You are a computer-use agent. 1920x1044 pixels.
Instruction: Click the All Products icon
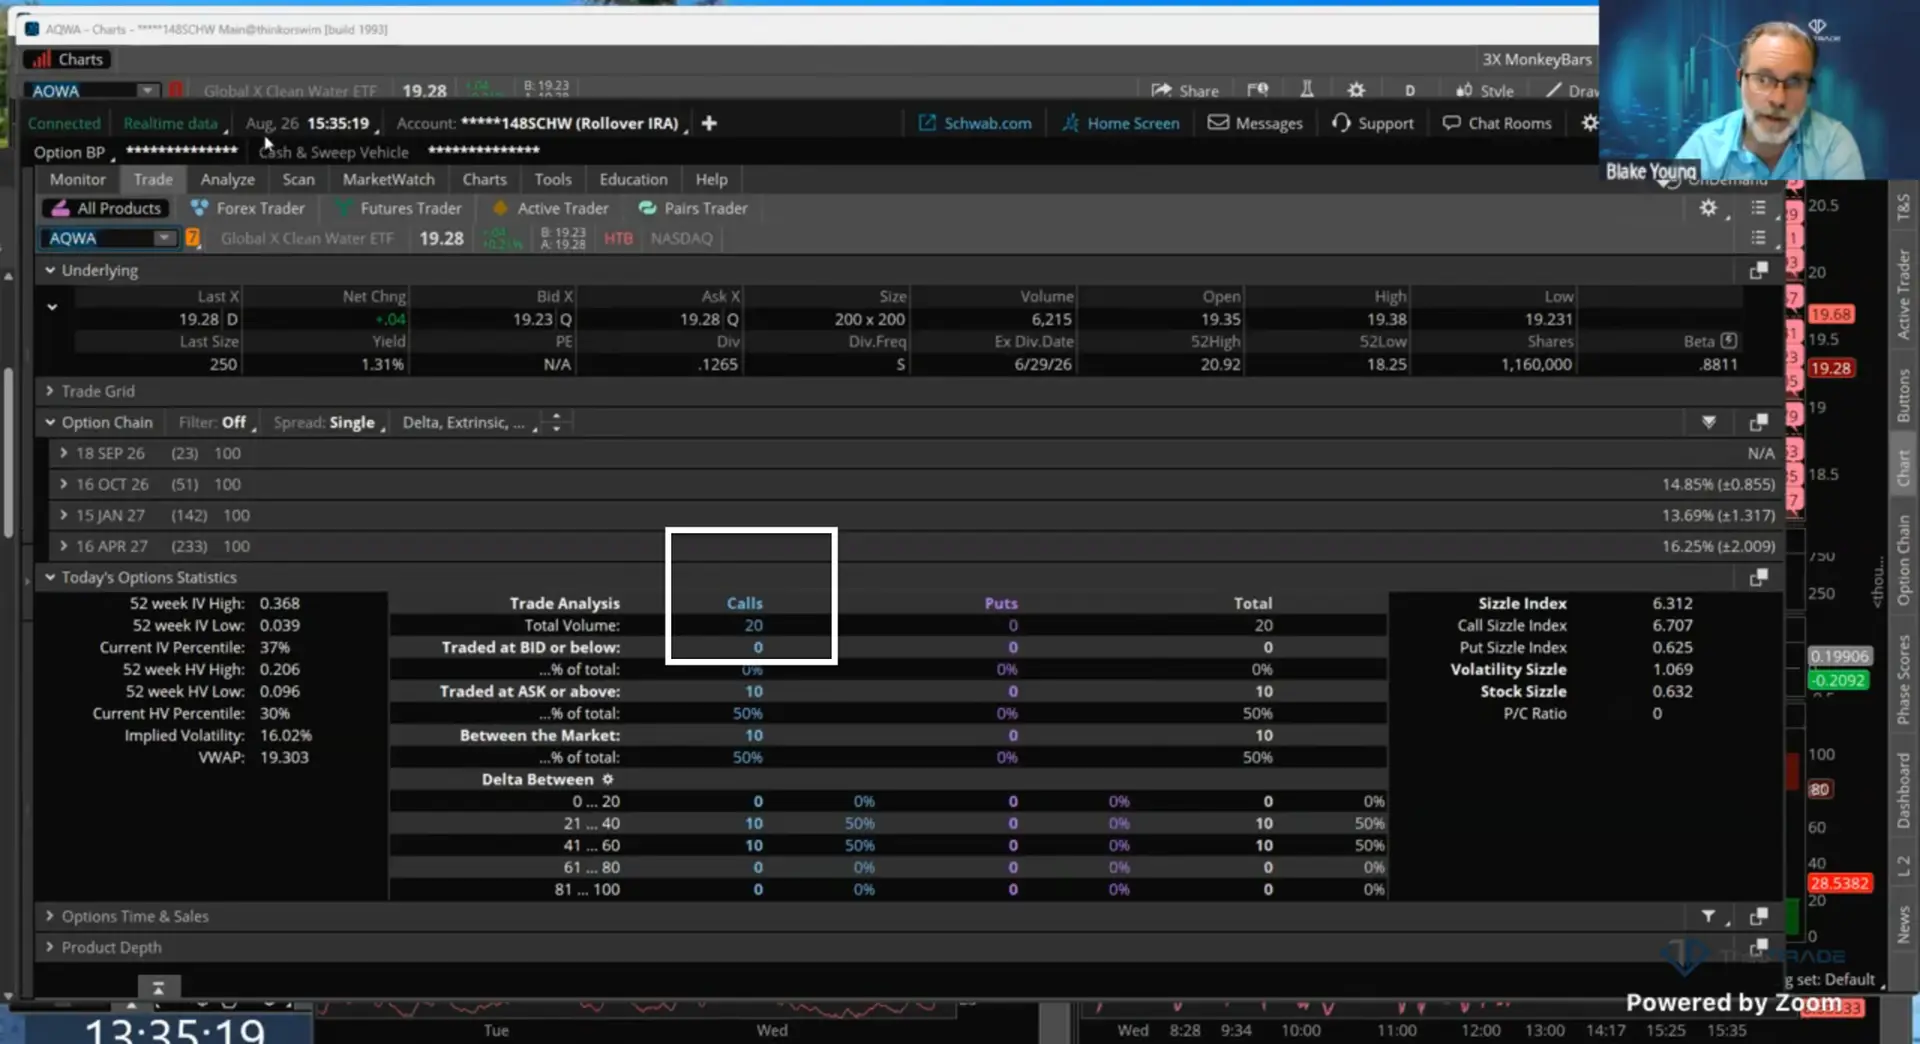click(61, 208)
